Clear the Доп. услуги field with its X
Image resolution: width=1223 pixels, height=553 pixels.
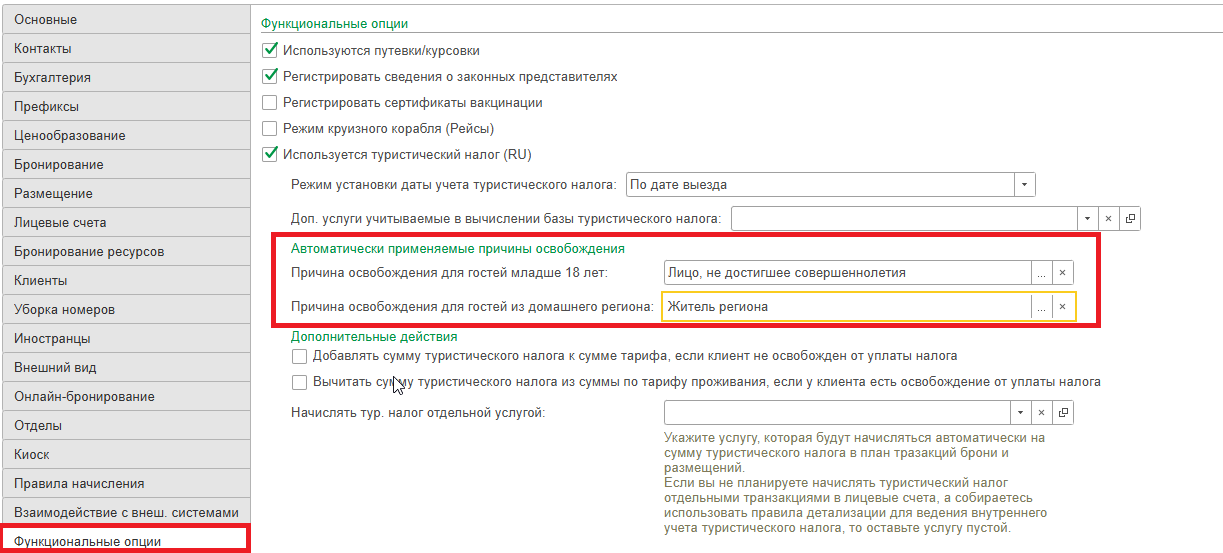(x=1108, y=218)
